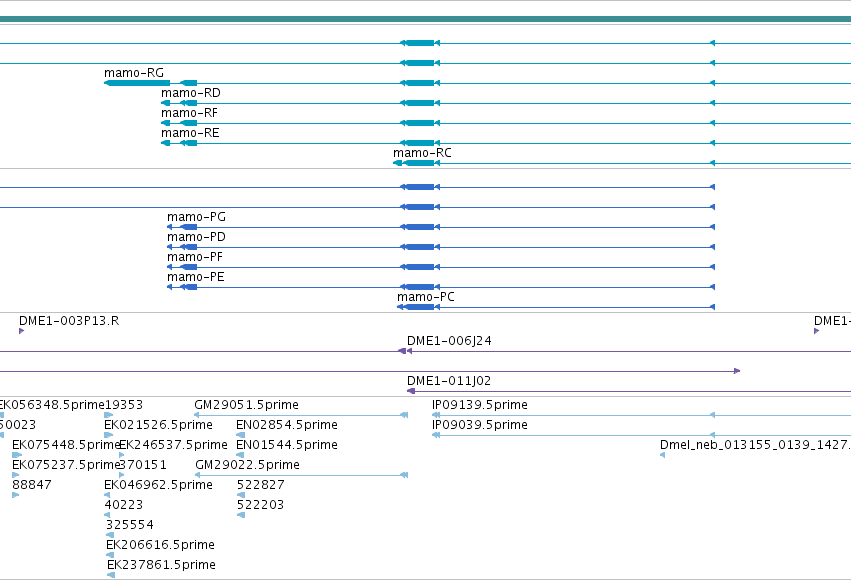Select the mamo-RE transcript label
The image size is (851, 580).
190,133
